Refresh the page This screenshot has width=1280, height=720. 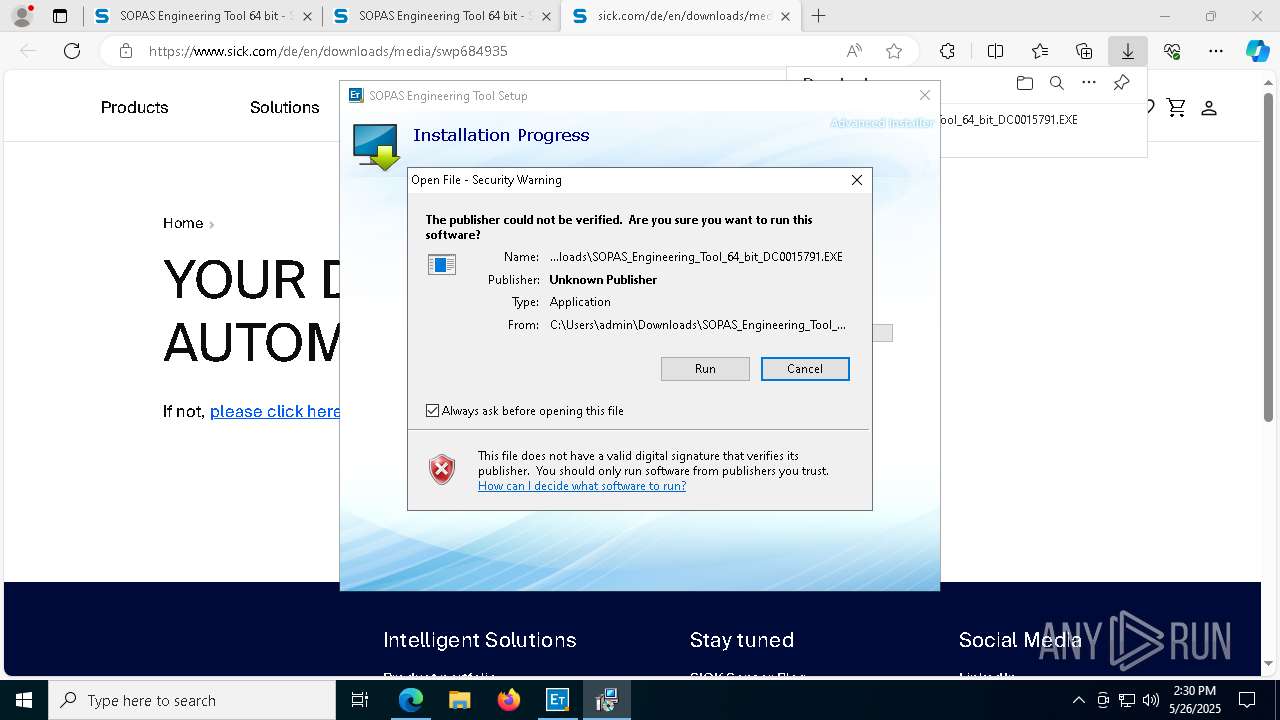[72, 51]
